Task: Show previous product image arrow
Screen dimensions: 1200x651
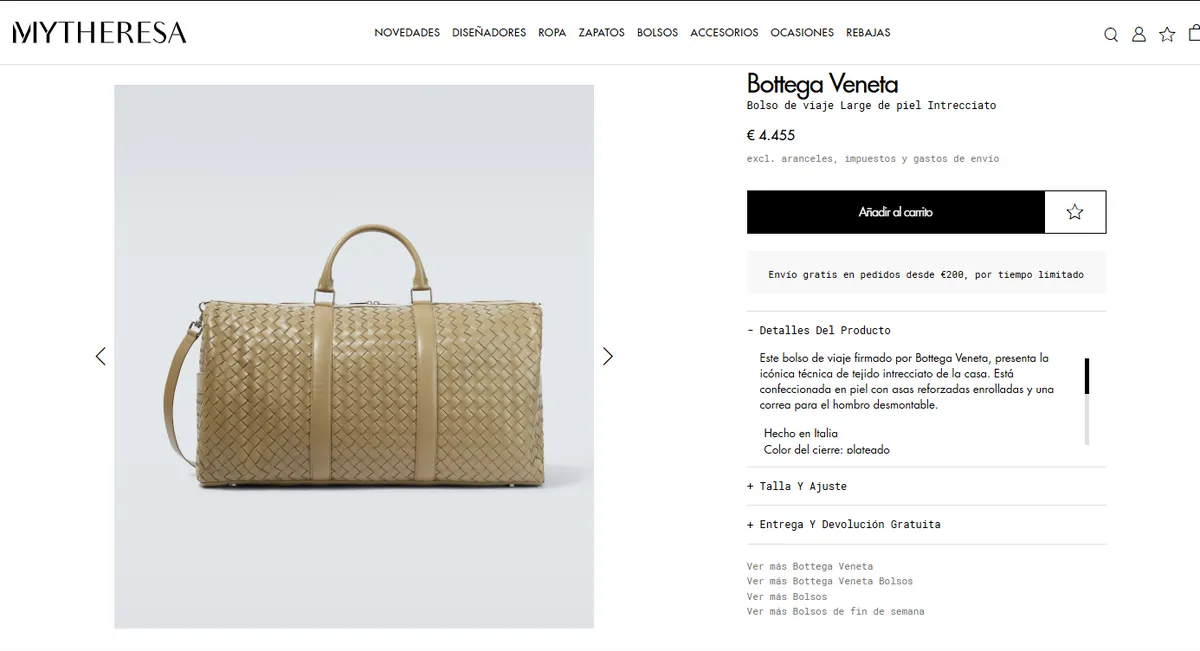Action: (x=100, y=356)
